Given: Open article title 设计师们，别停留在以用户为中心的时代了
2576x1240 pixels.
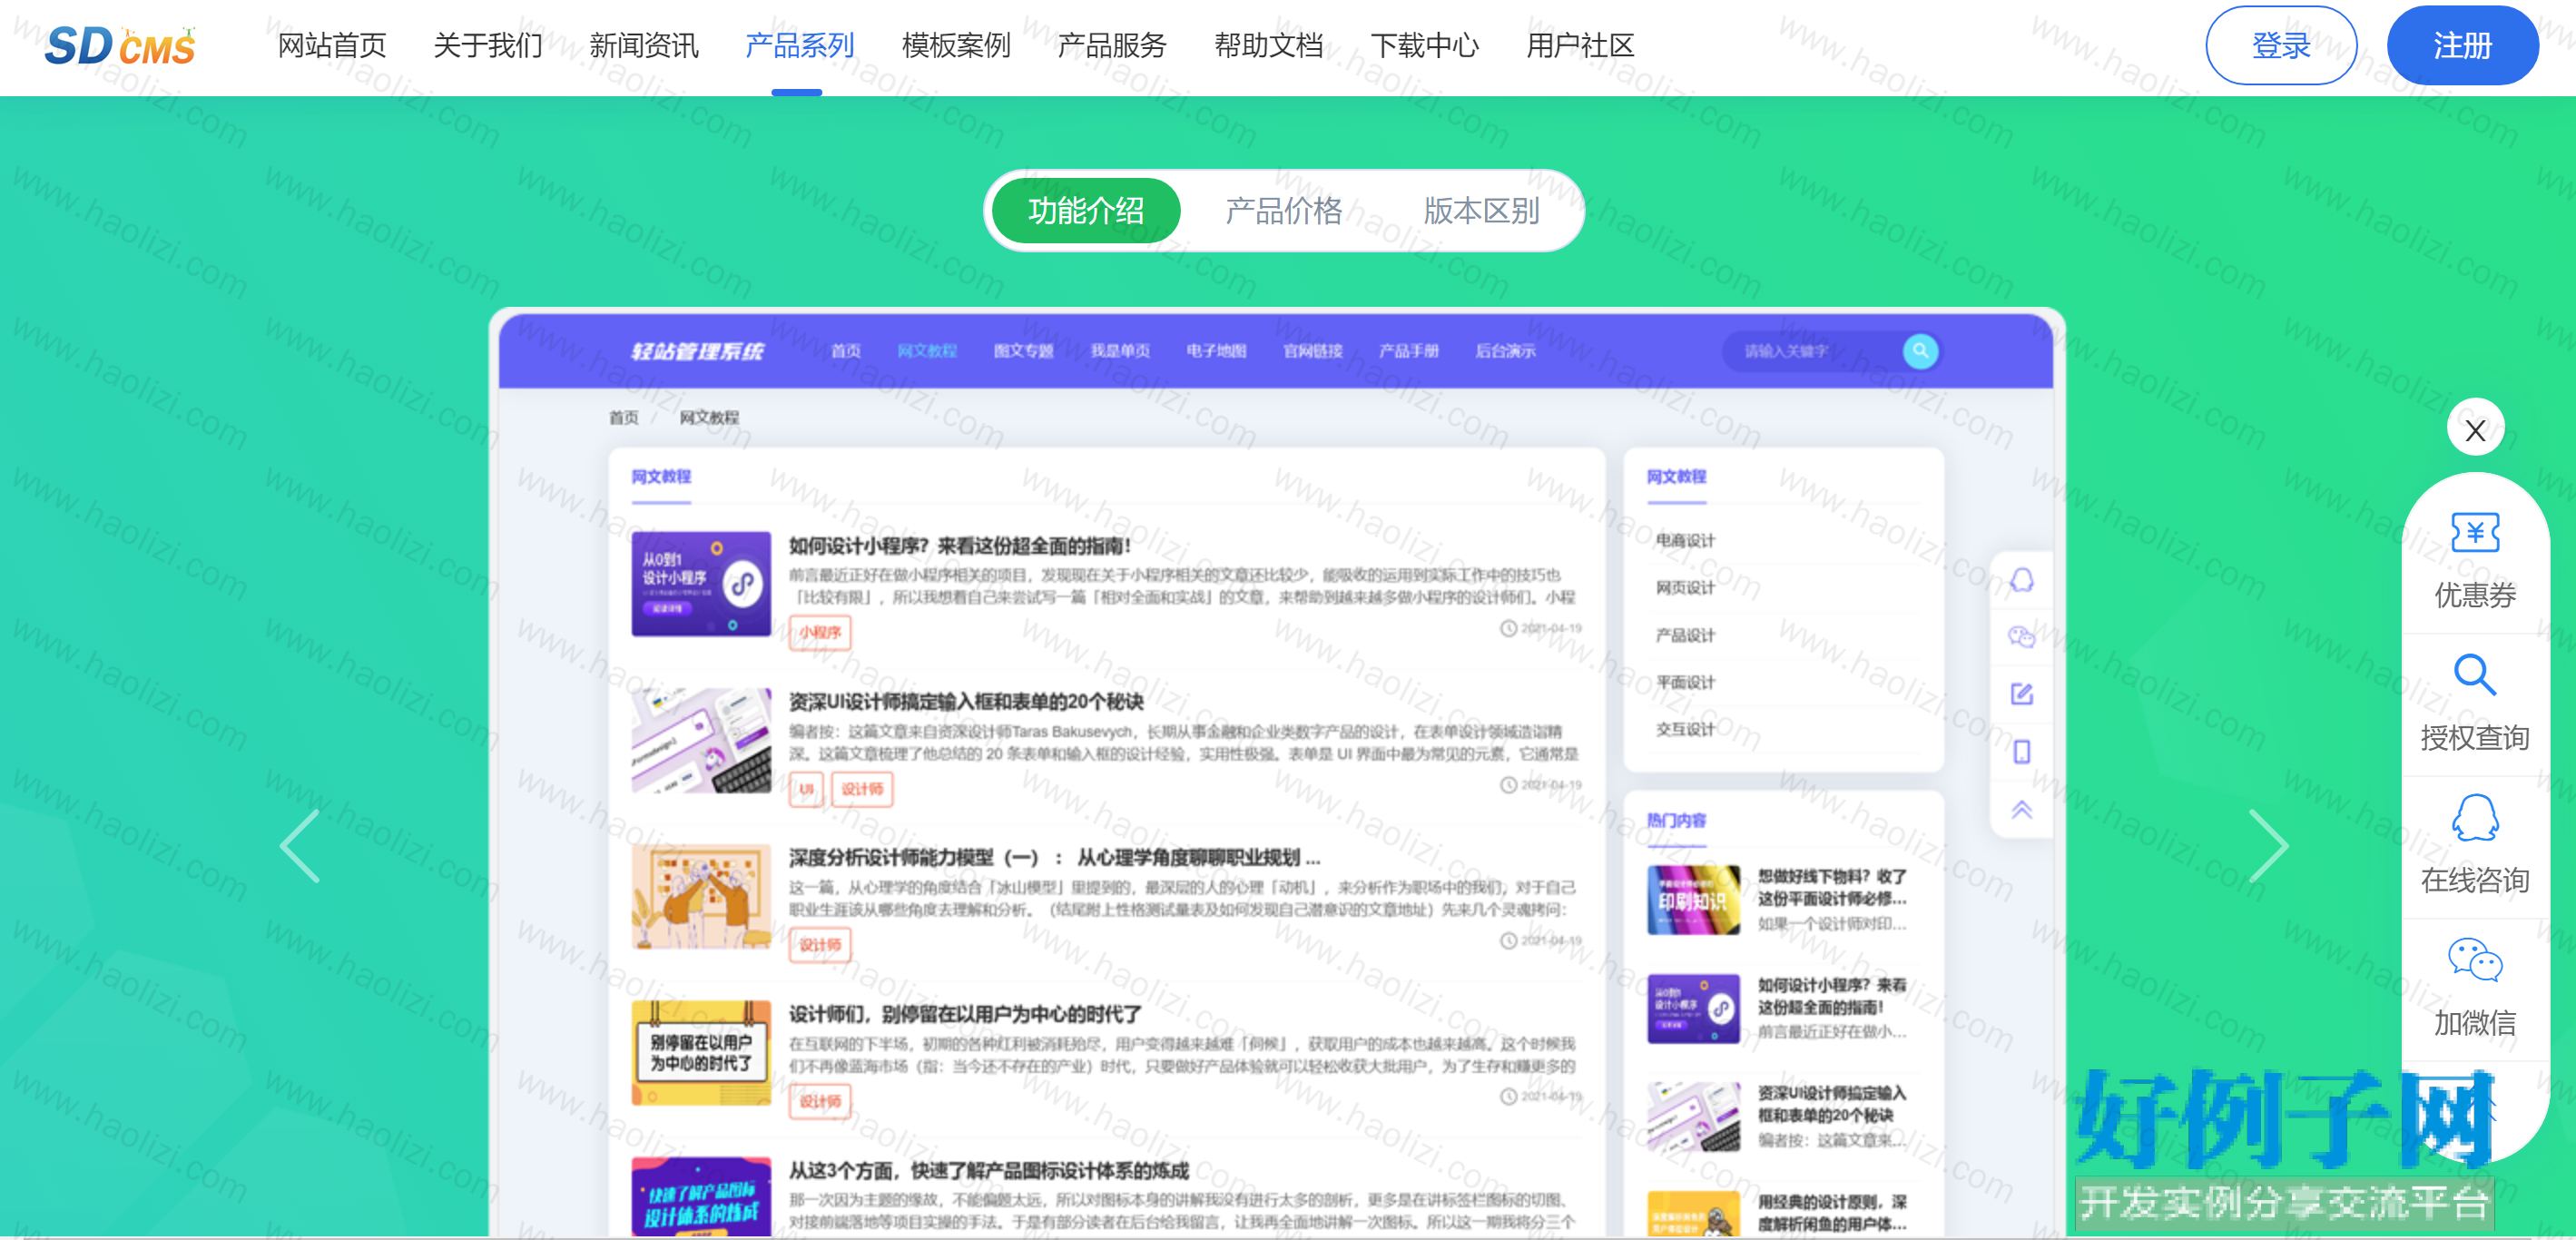Looking at the screenshot, I should pos(965,1014).
